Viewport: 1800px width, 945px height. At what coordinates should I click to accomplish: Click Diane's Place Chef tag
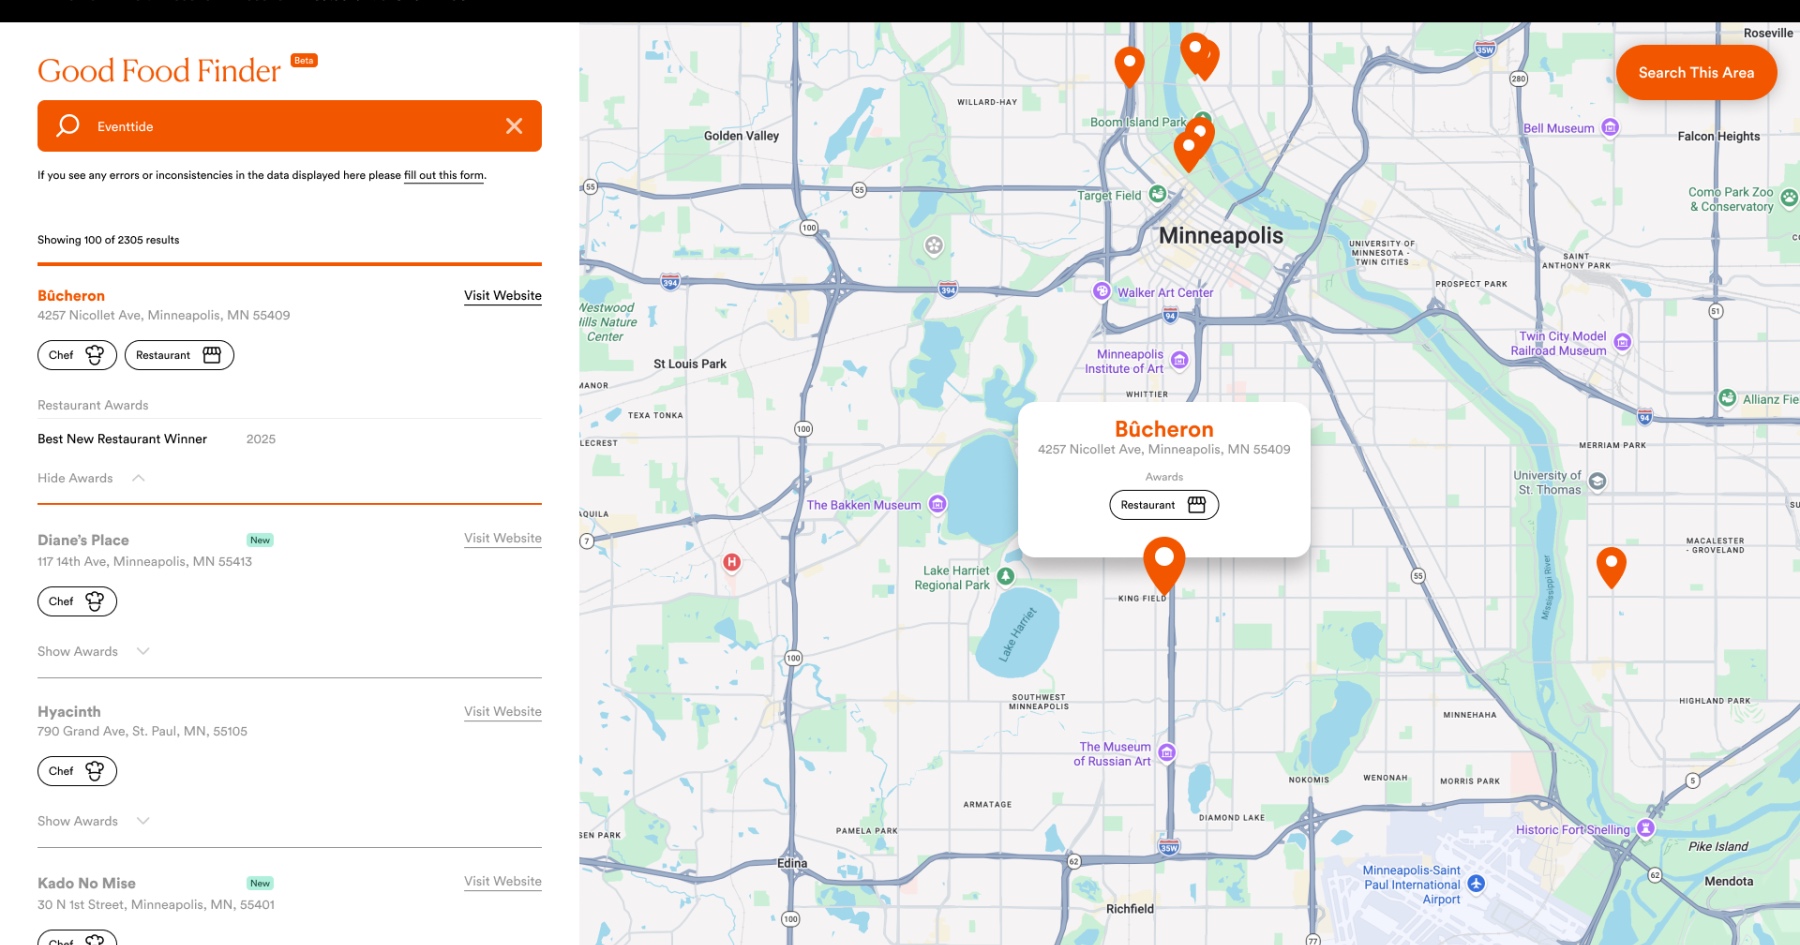coord(77,601)
